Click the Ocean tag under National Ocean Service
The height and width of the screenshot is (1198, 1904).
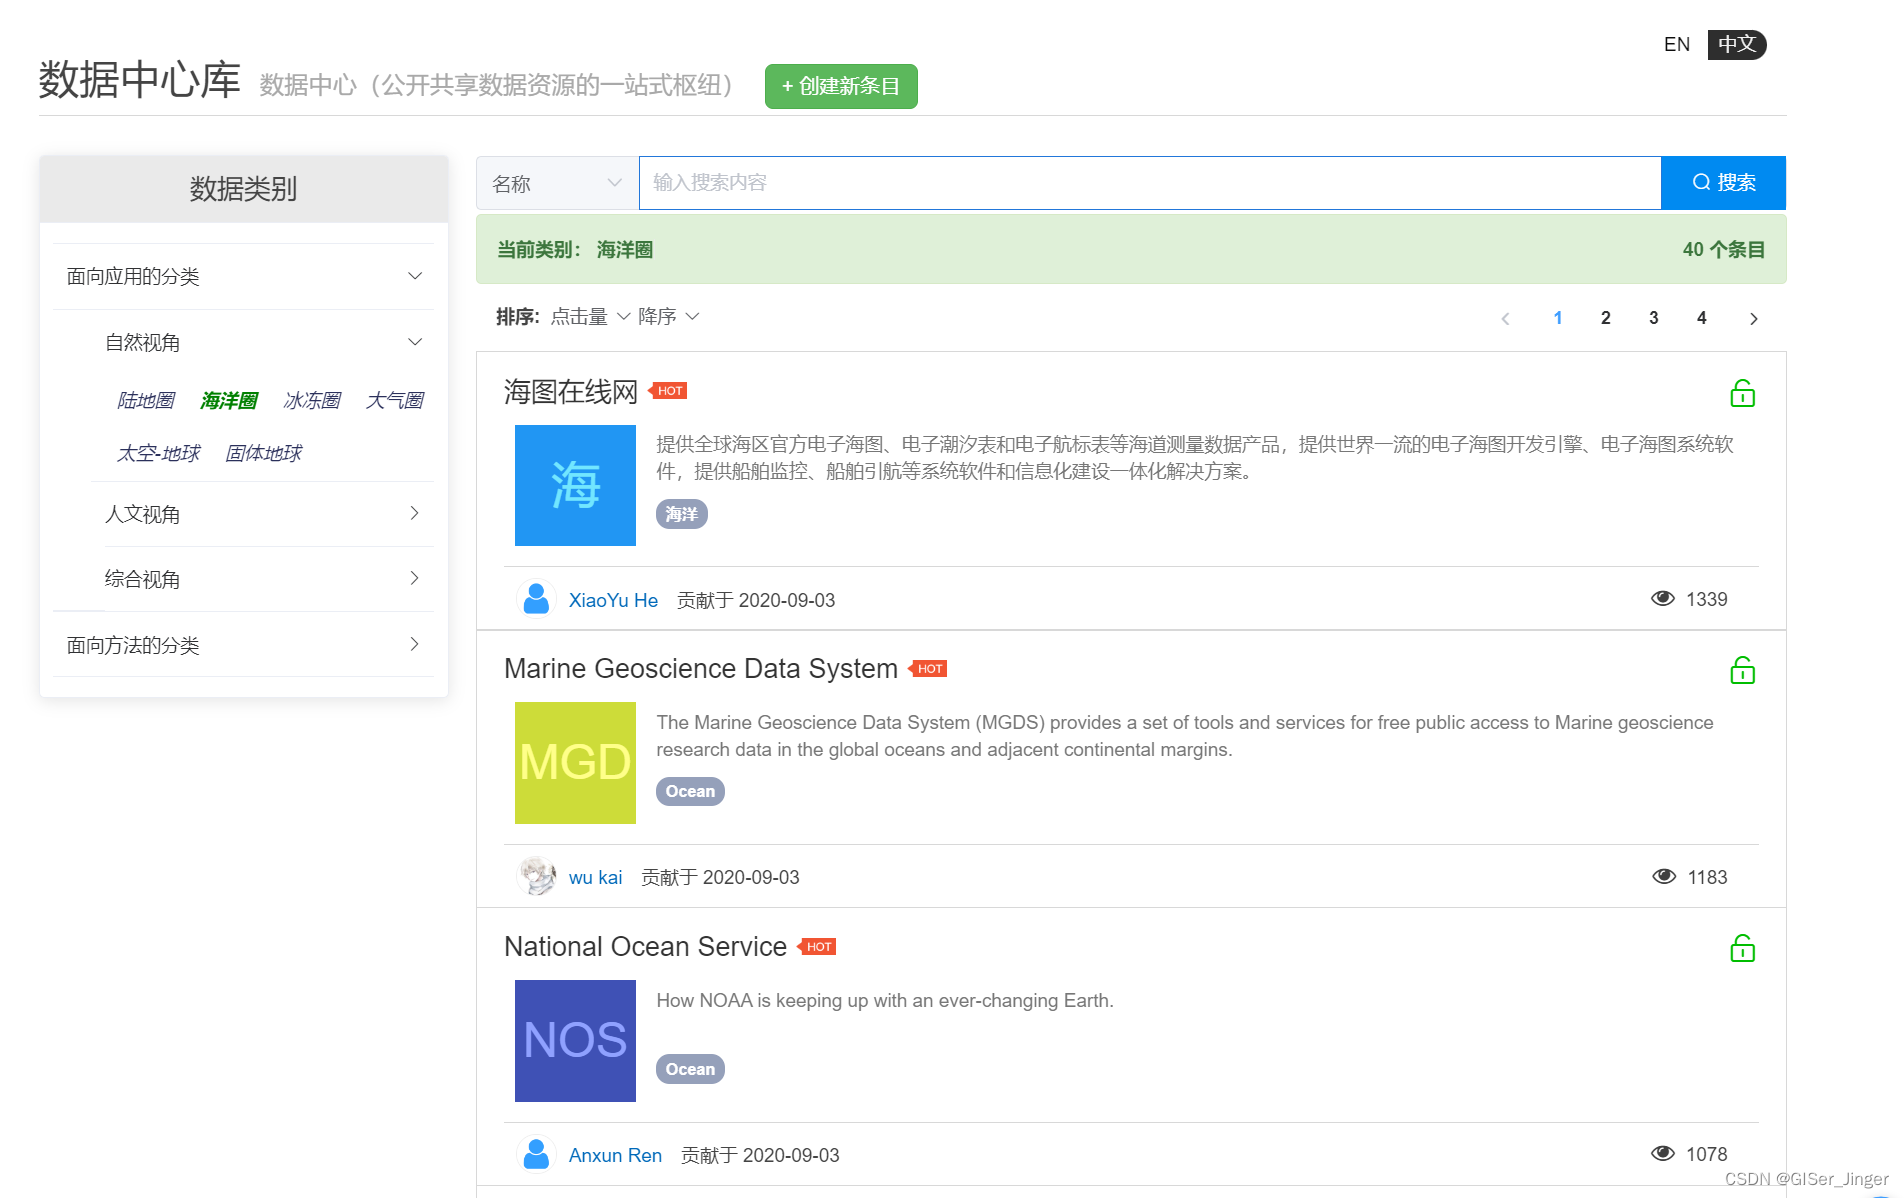point(690,1069)
